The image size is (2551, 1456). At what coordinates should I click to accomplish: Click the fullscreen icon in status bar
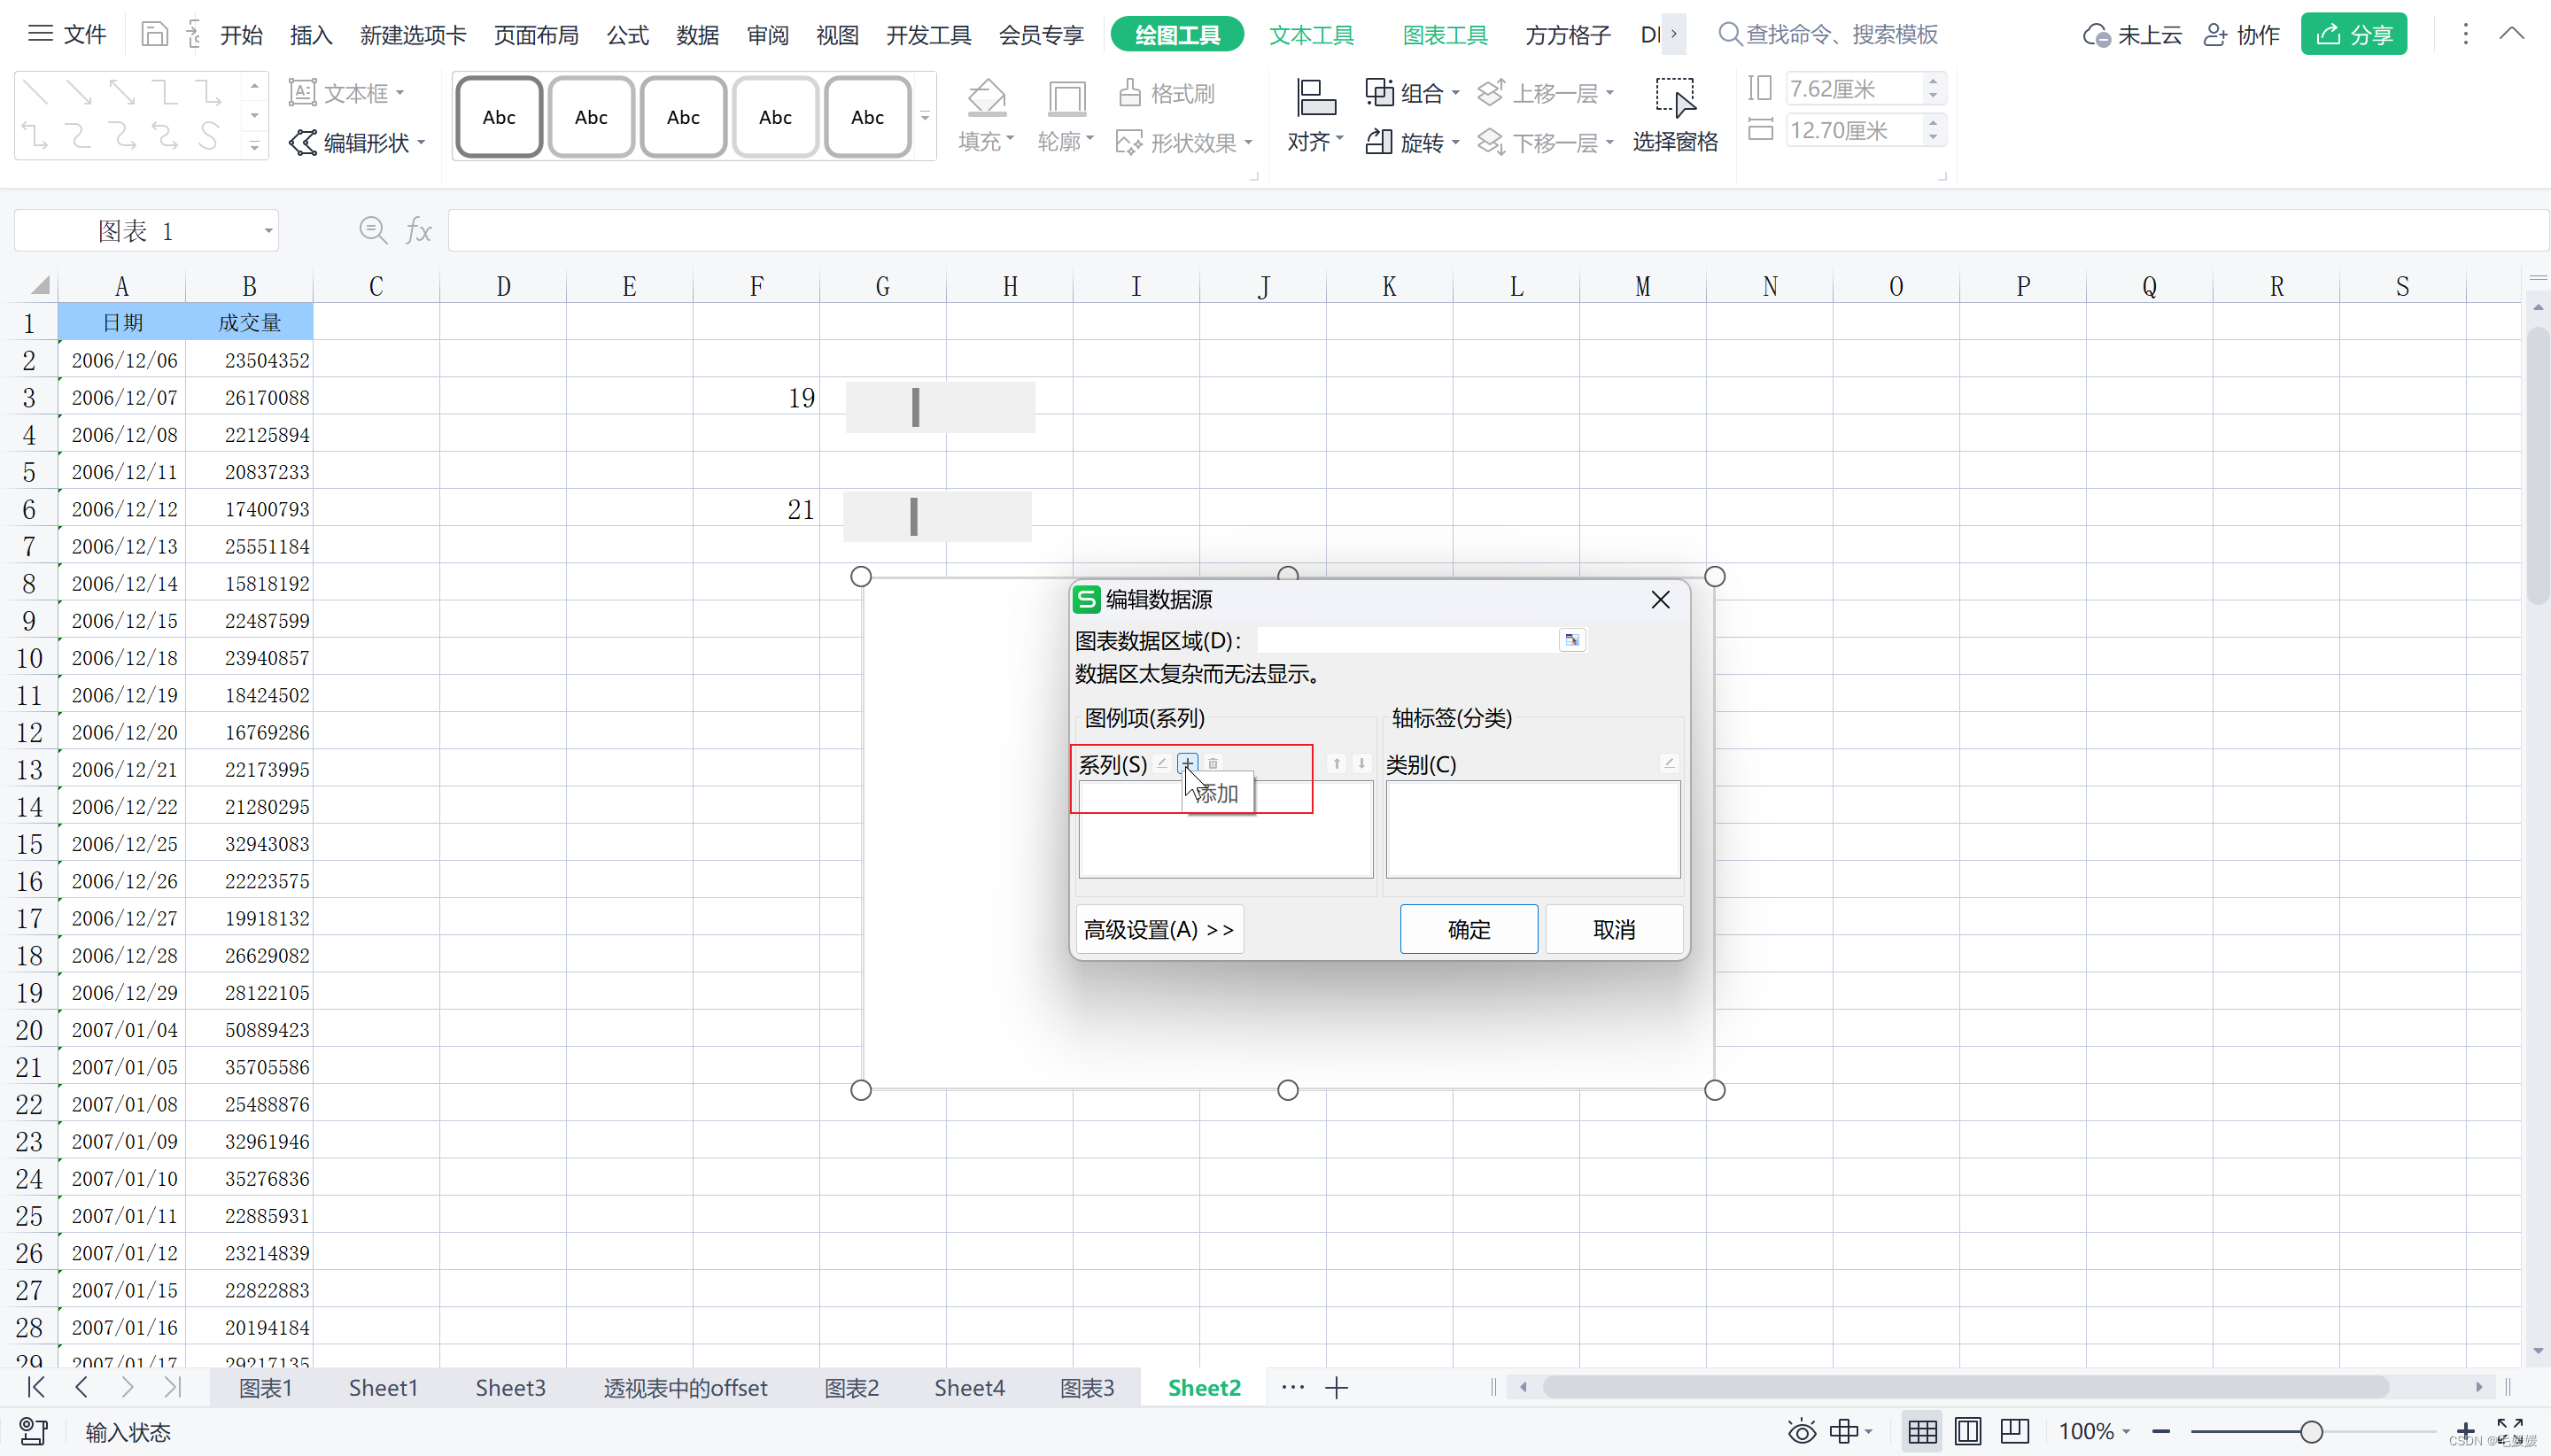tap(2510, 1430)
